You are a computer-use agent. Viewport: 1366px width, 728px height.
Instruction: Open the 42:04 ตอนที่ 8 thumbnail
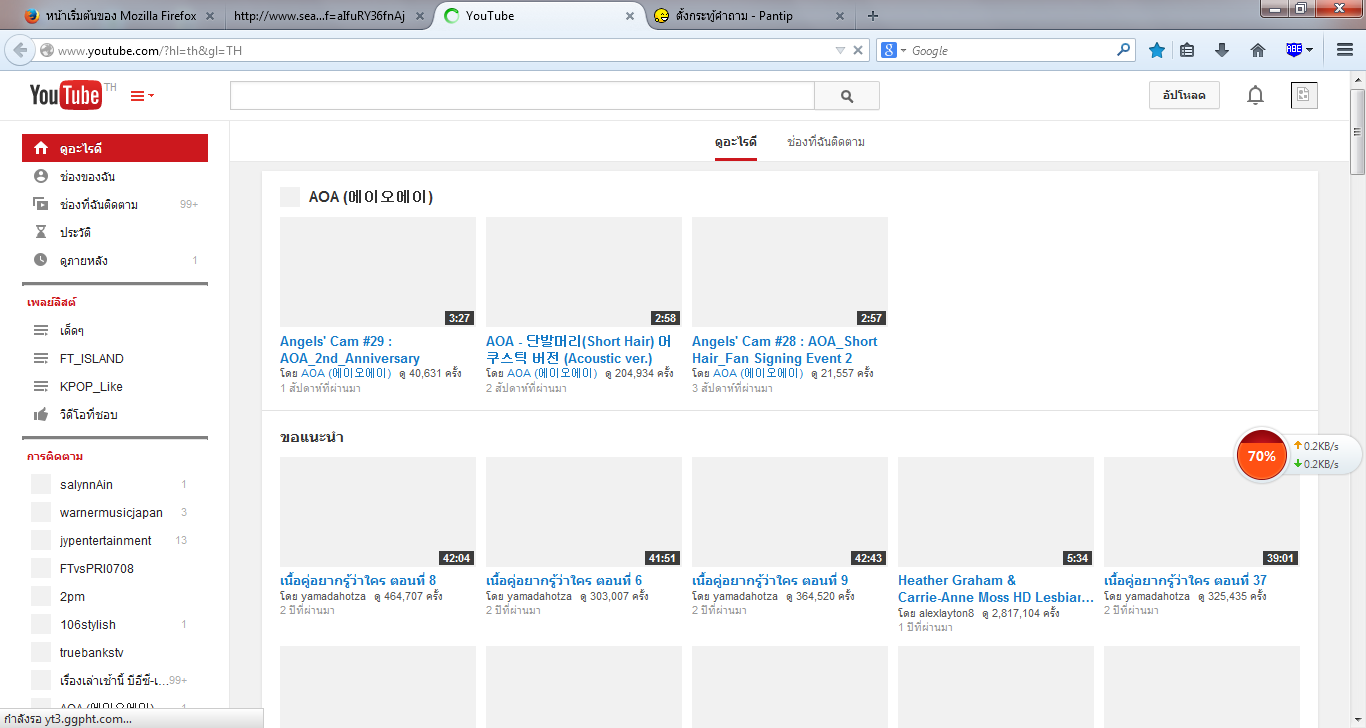pos(378,512)
